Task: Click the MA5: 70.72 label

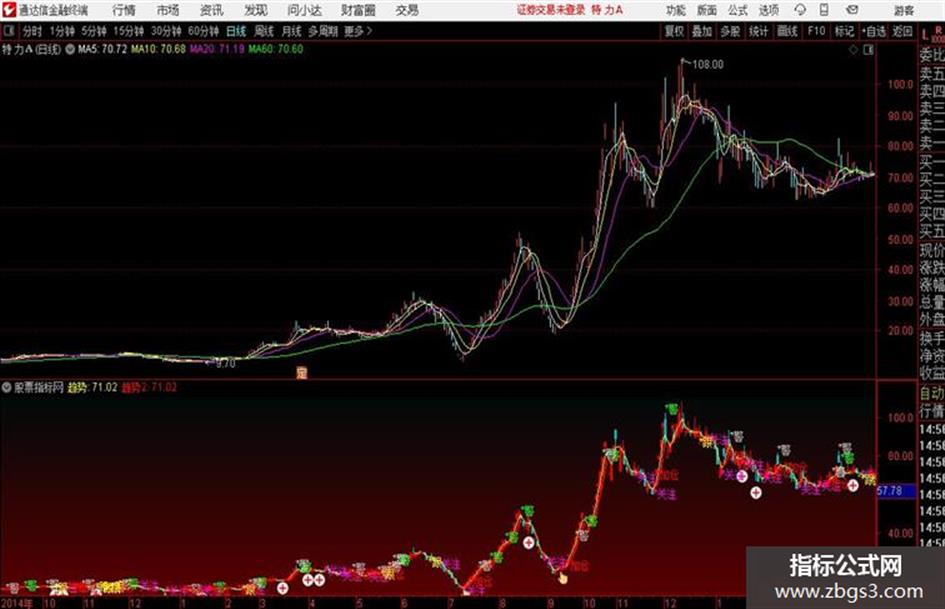Action: pos(102,49)
